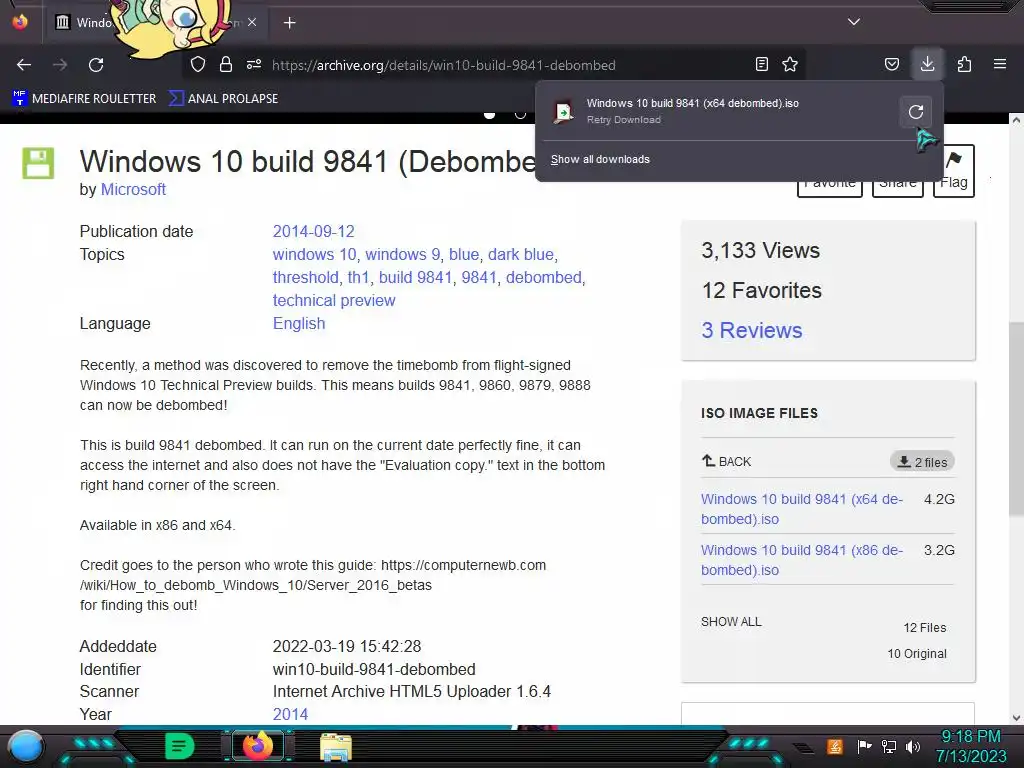Image resolution: width=1024 pixels, height=768 pixels.
Task: Open the Downloads toolbar button
Action: [927, 64]
